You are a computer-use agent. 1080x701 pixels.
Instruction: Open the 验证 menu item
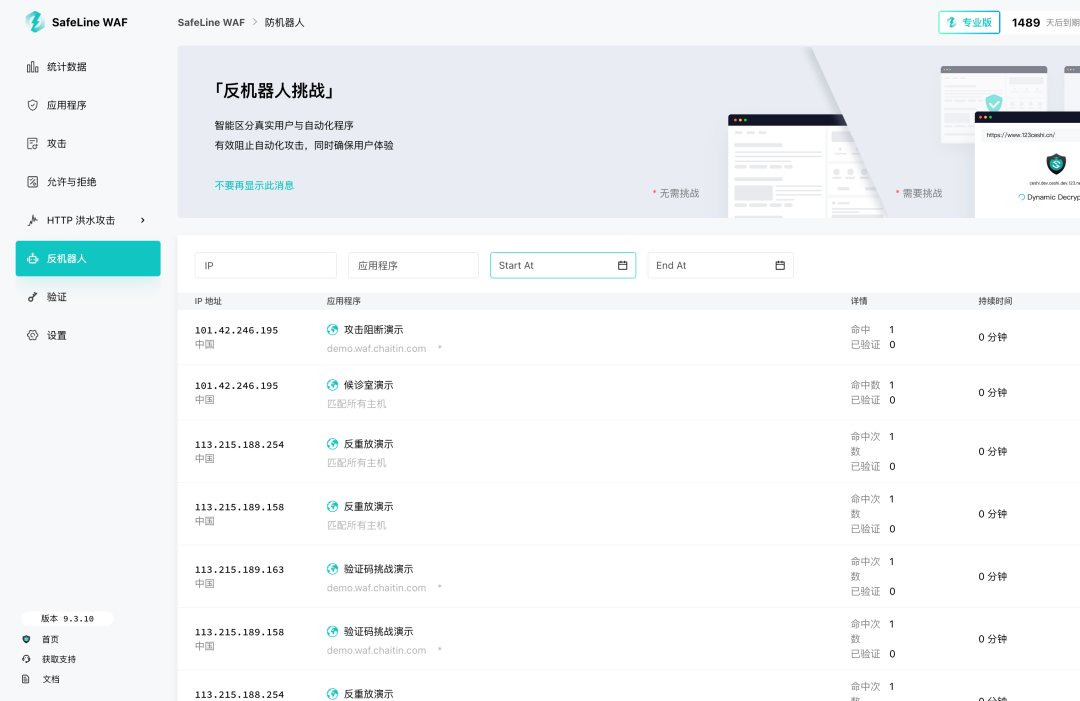pos(88,297)
